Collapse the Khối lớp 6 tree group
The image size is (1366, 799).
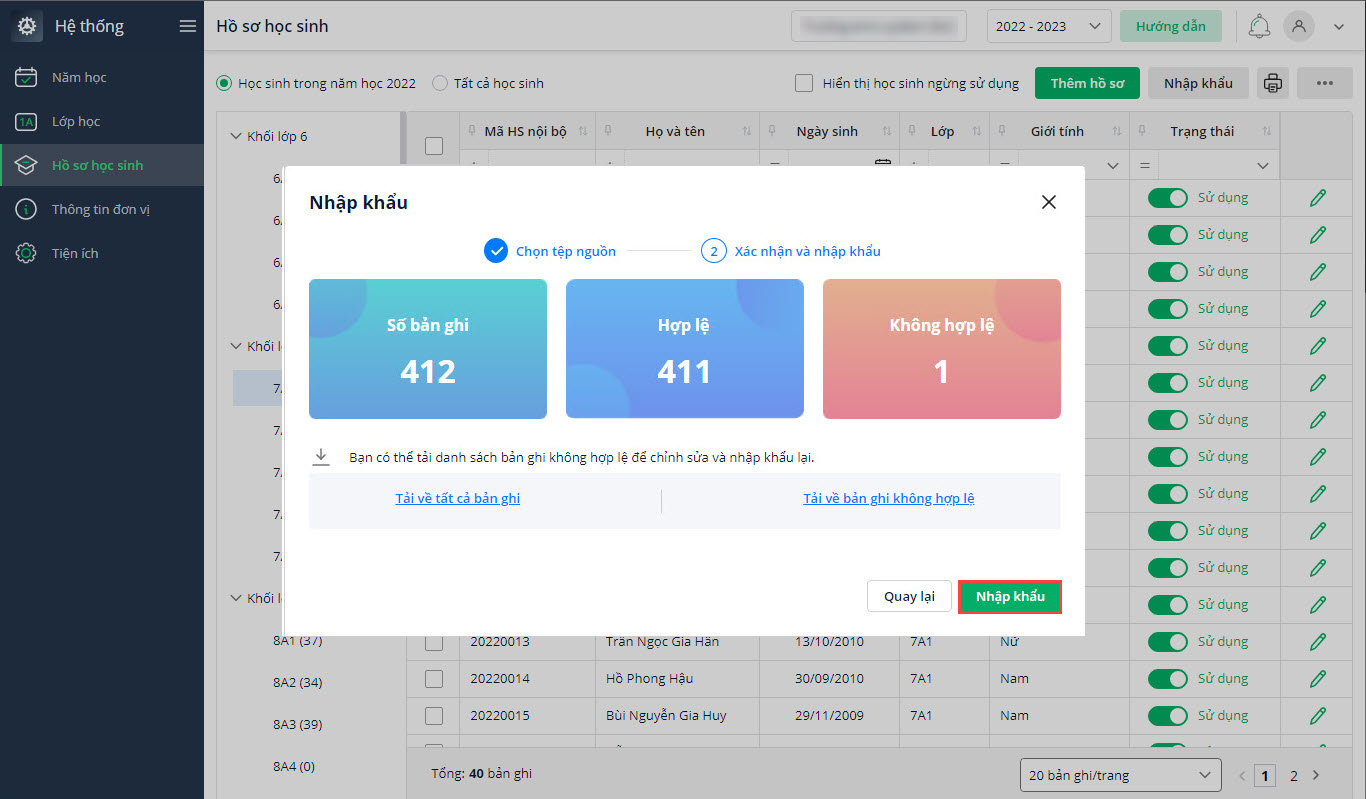click(236, 136)
